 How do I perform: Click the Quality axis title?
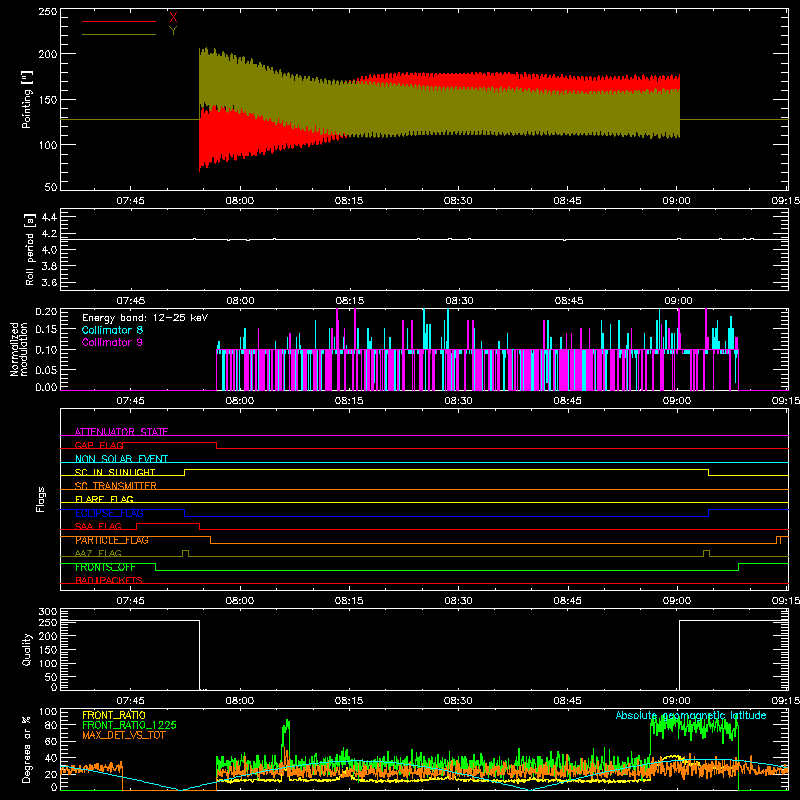pyautogui.click(x=27, y=649)
